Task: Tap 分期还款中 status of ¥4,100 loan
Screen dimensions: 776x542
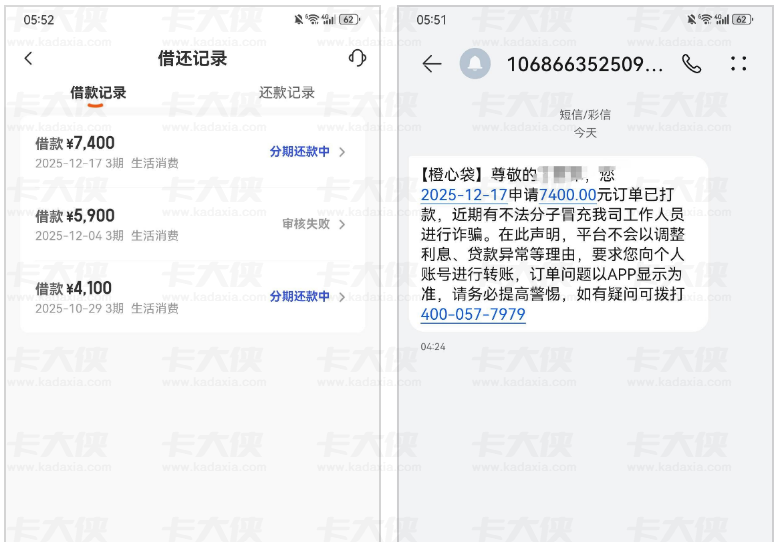Action: 299,296
